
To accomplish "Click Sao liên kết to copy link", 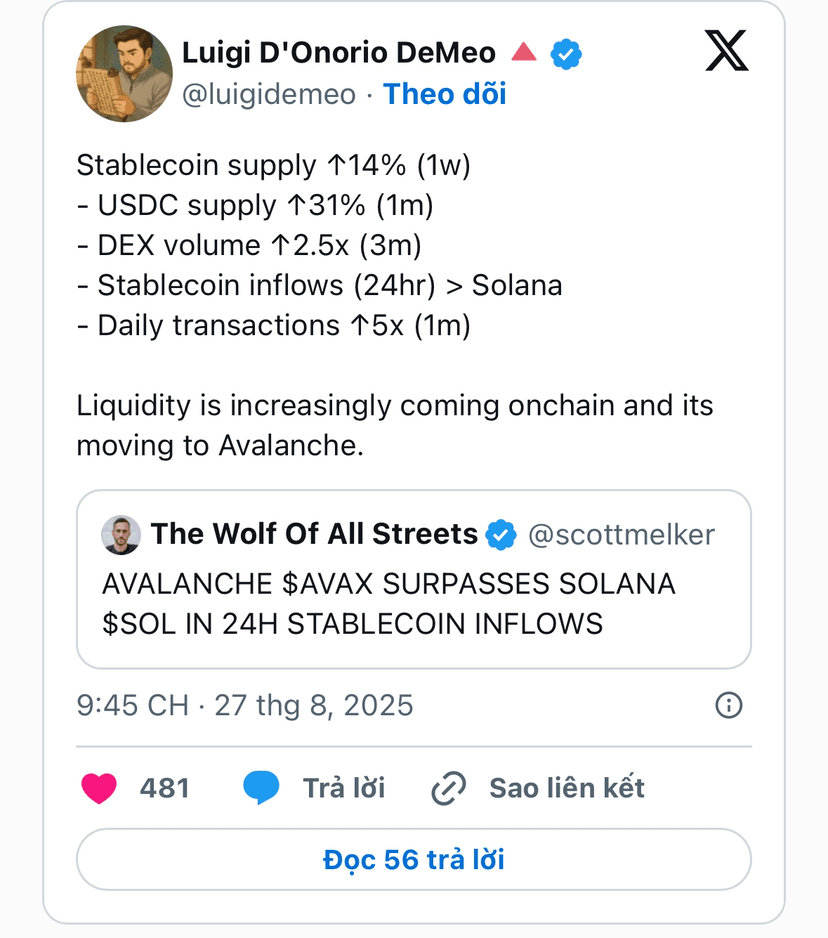I will tap(567, 788).
